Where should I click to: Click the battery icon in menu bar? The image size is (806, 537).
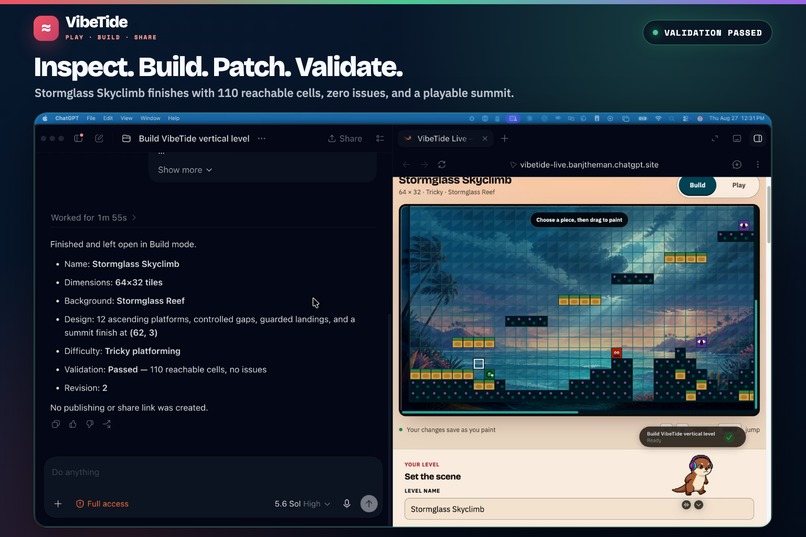pyautogui.click(x=643, y=118)
